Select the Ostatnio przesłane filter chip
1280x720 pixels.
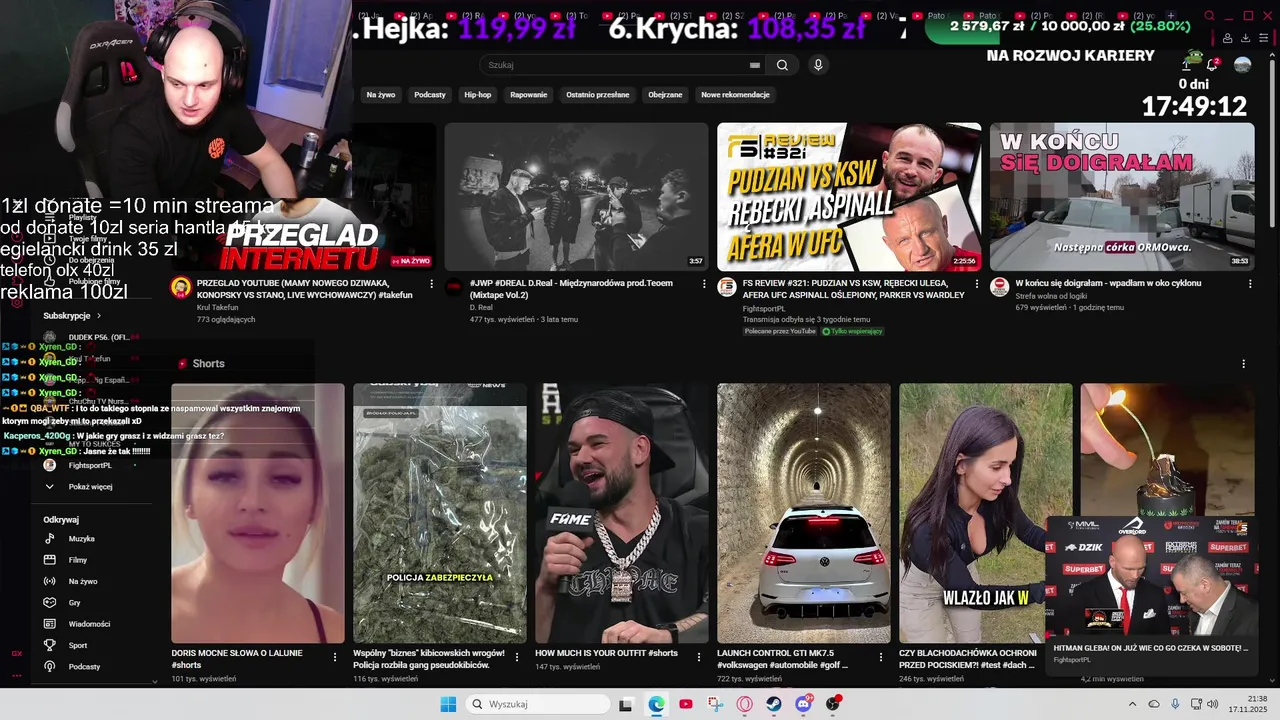(x=598, y=94)
